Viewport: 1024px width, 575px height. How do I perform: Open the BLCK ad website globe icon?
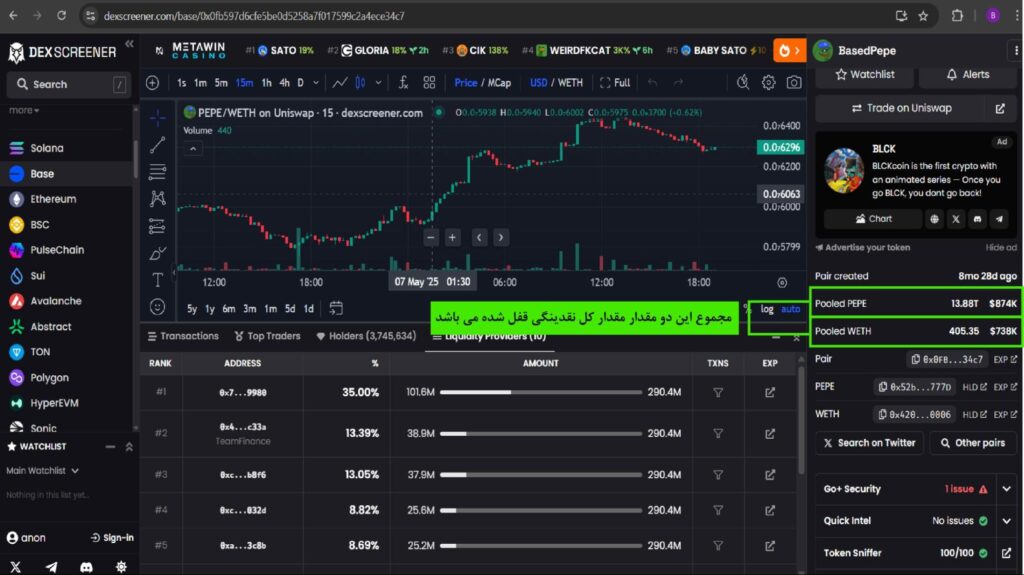[x=935, y=220]
